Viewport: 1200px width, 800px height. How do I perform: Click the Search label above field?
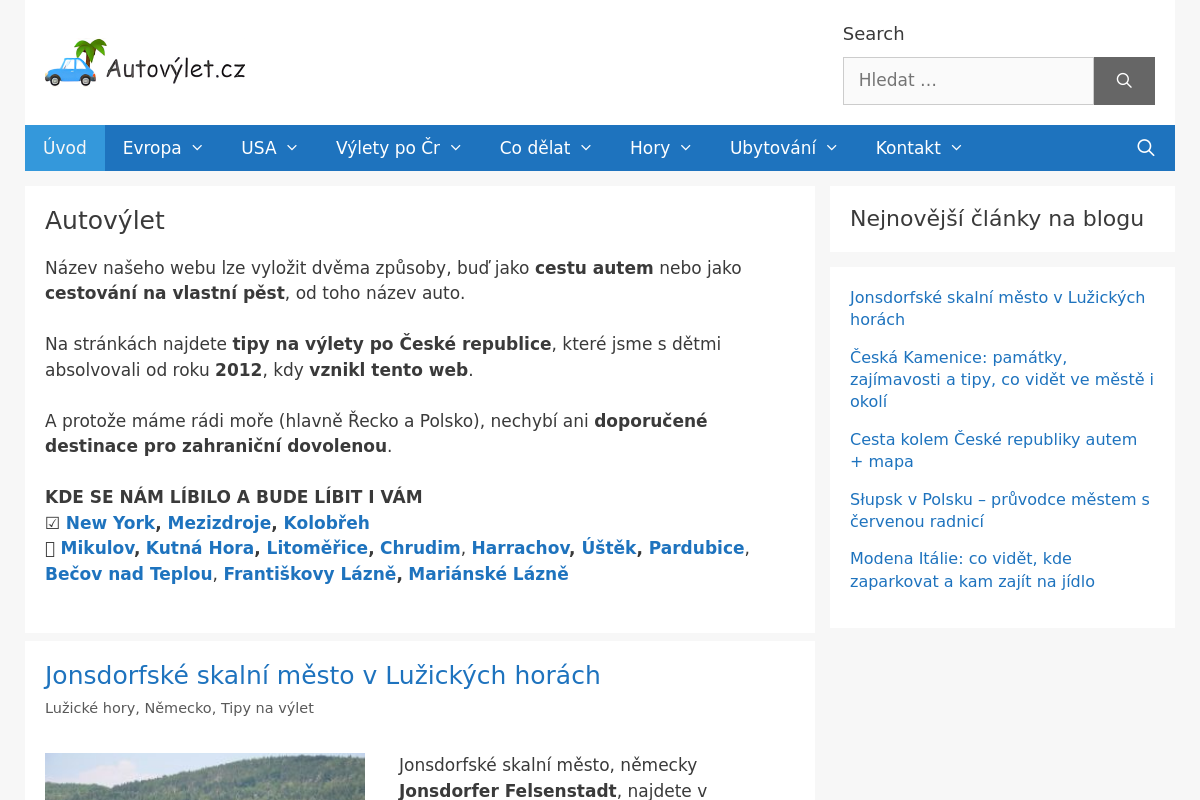coord(873,34)
